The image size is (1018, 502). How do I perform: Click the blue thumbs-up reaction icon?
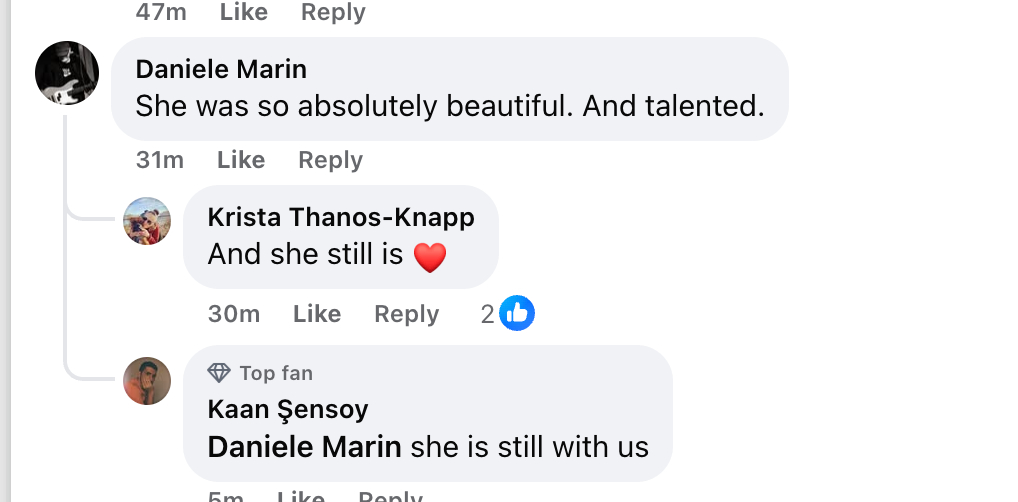point(517,314)
